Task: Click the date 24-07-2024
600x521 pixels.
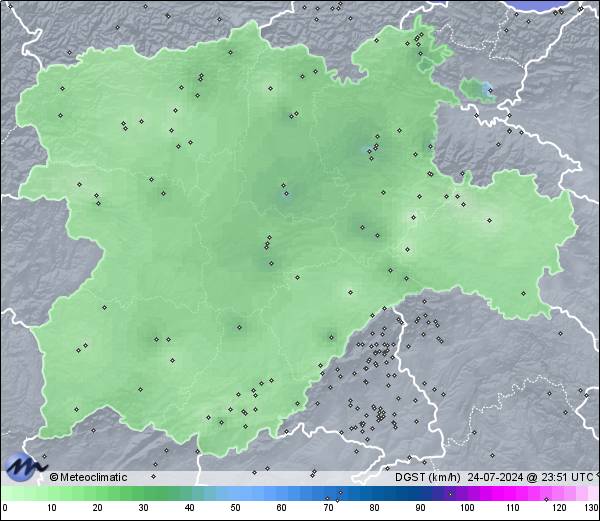Action: 495,477
